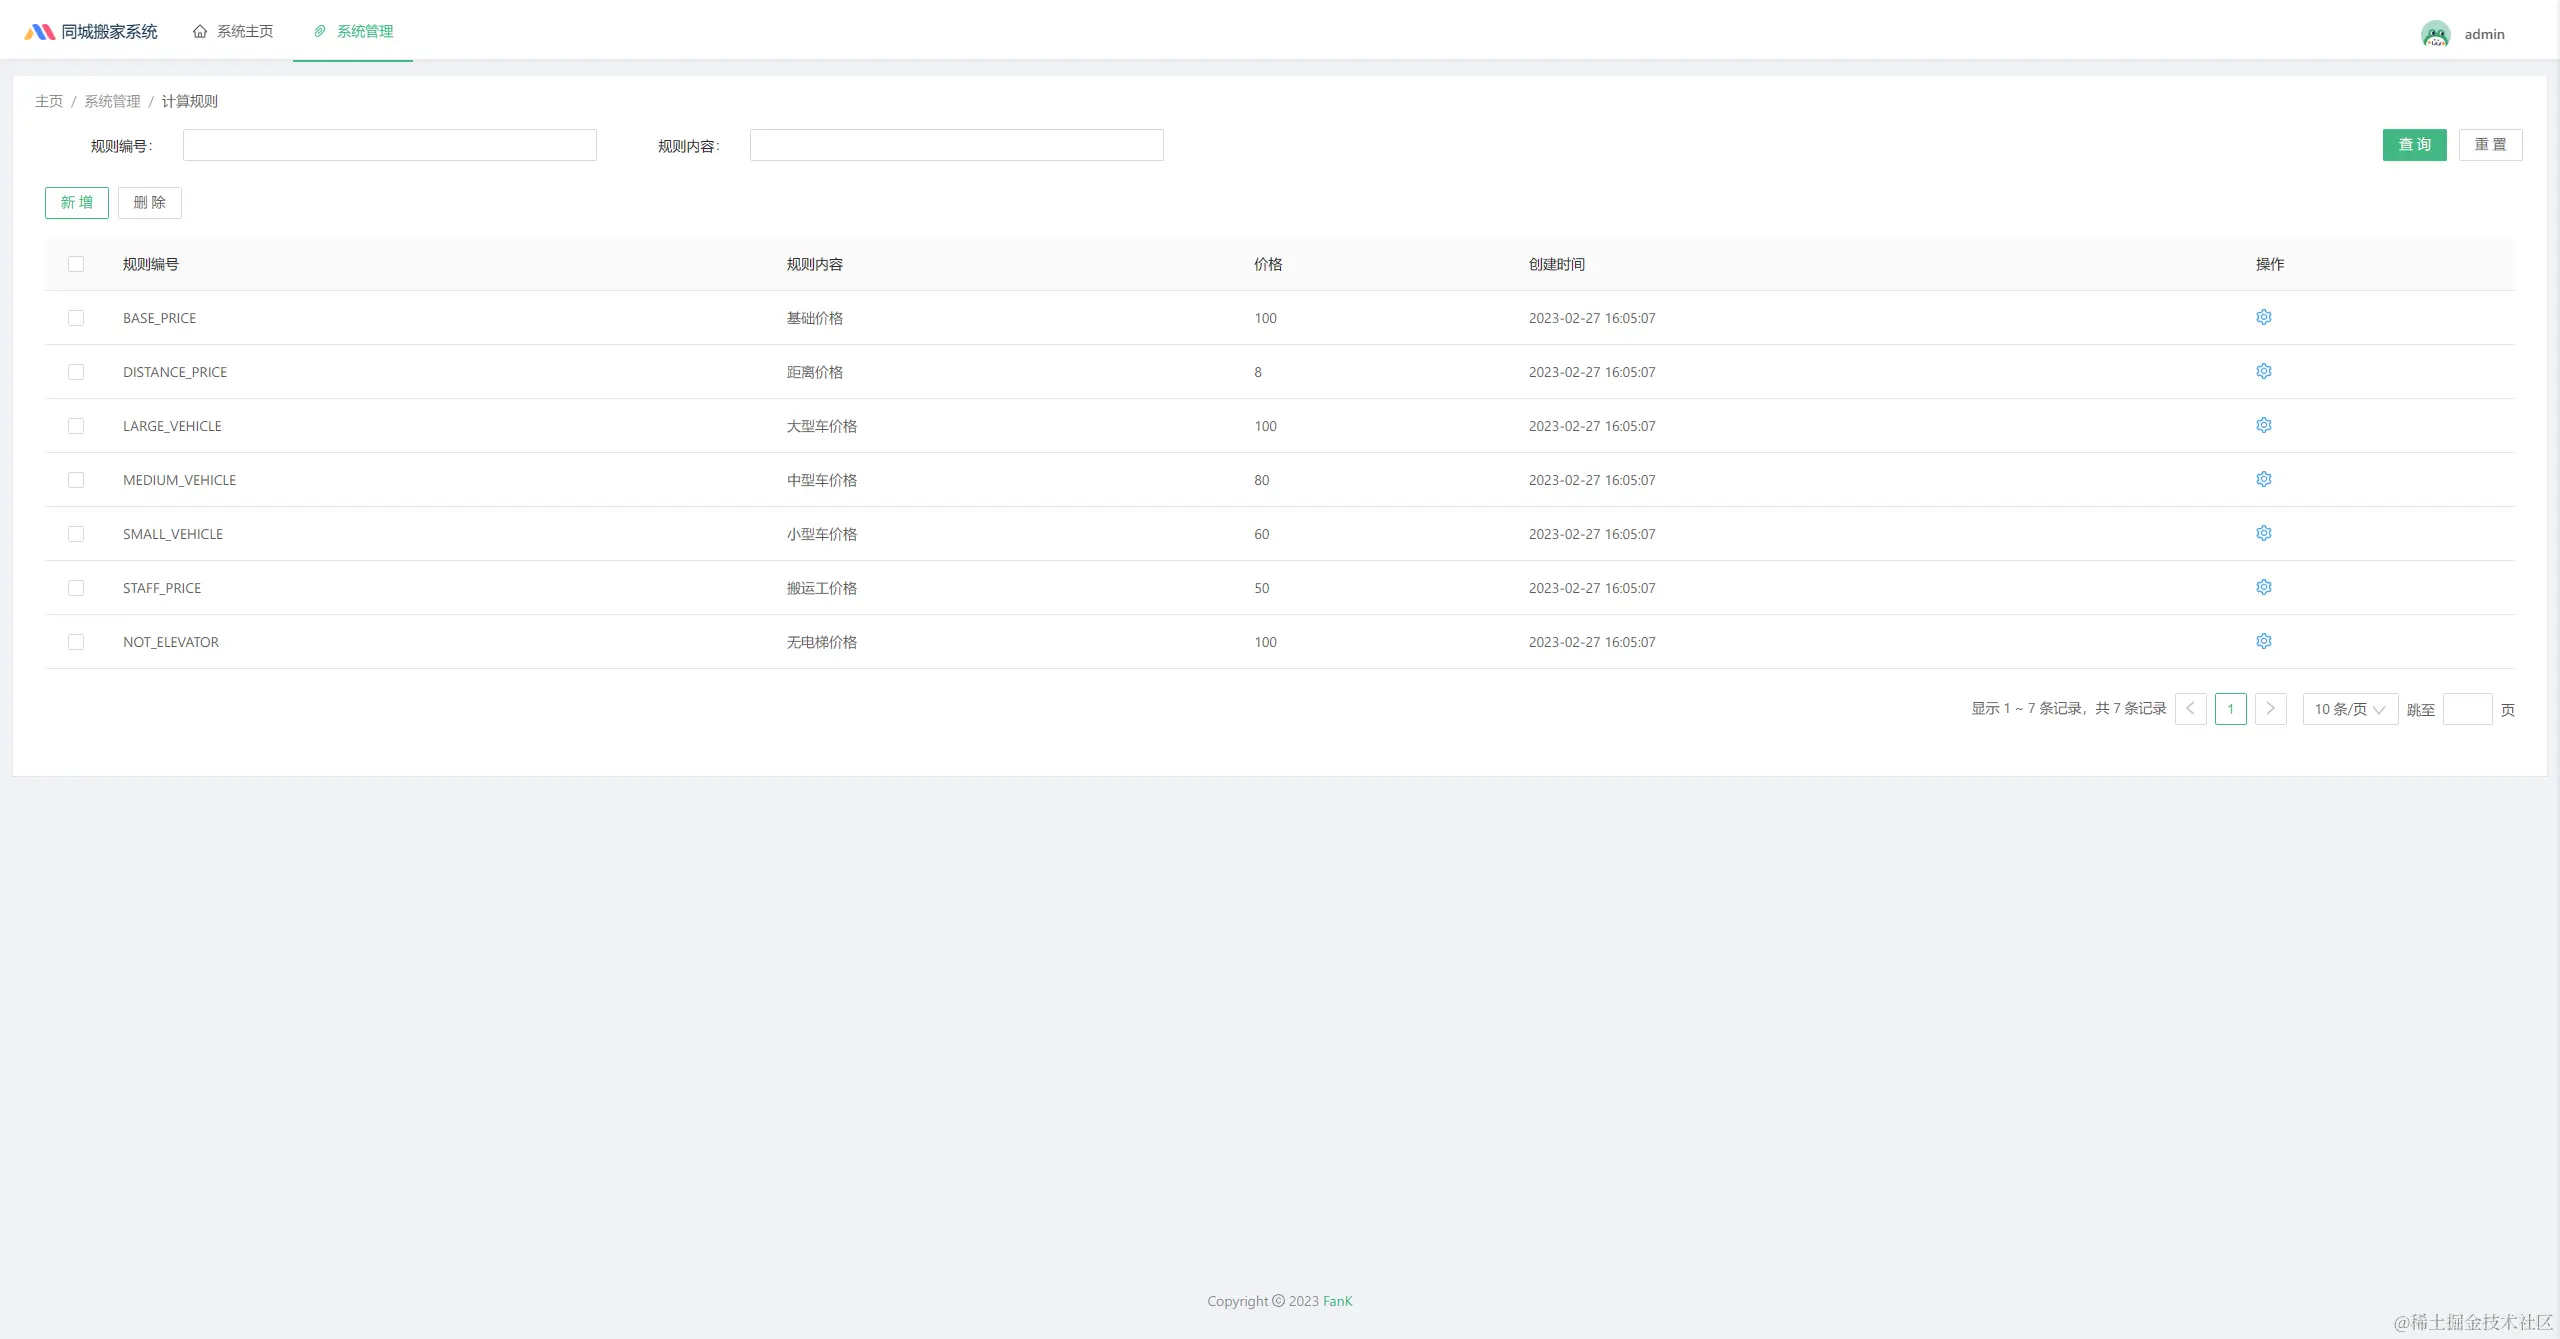Click the gear icon for BASE_PRICE row
Image resolution: width=2560 pixels, height=1339 pixels.
pos(2264,317)
